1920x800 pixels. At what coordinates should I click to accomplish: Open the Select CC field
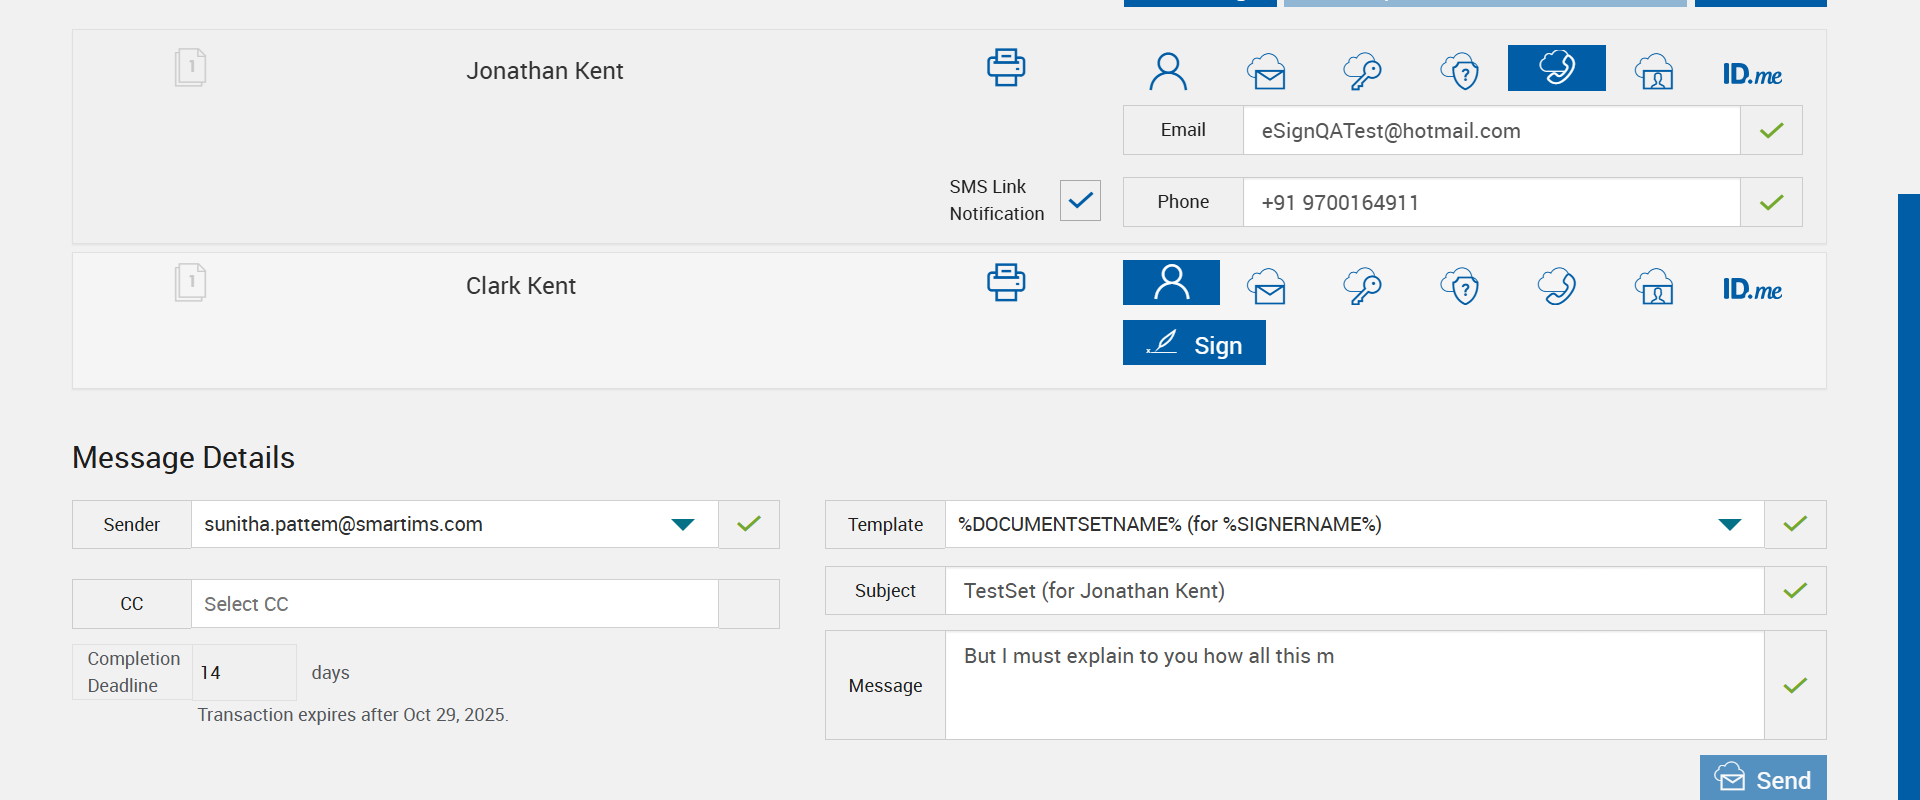click(x=454, y=604)
